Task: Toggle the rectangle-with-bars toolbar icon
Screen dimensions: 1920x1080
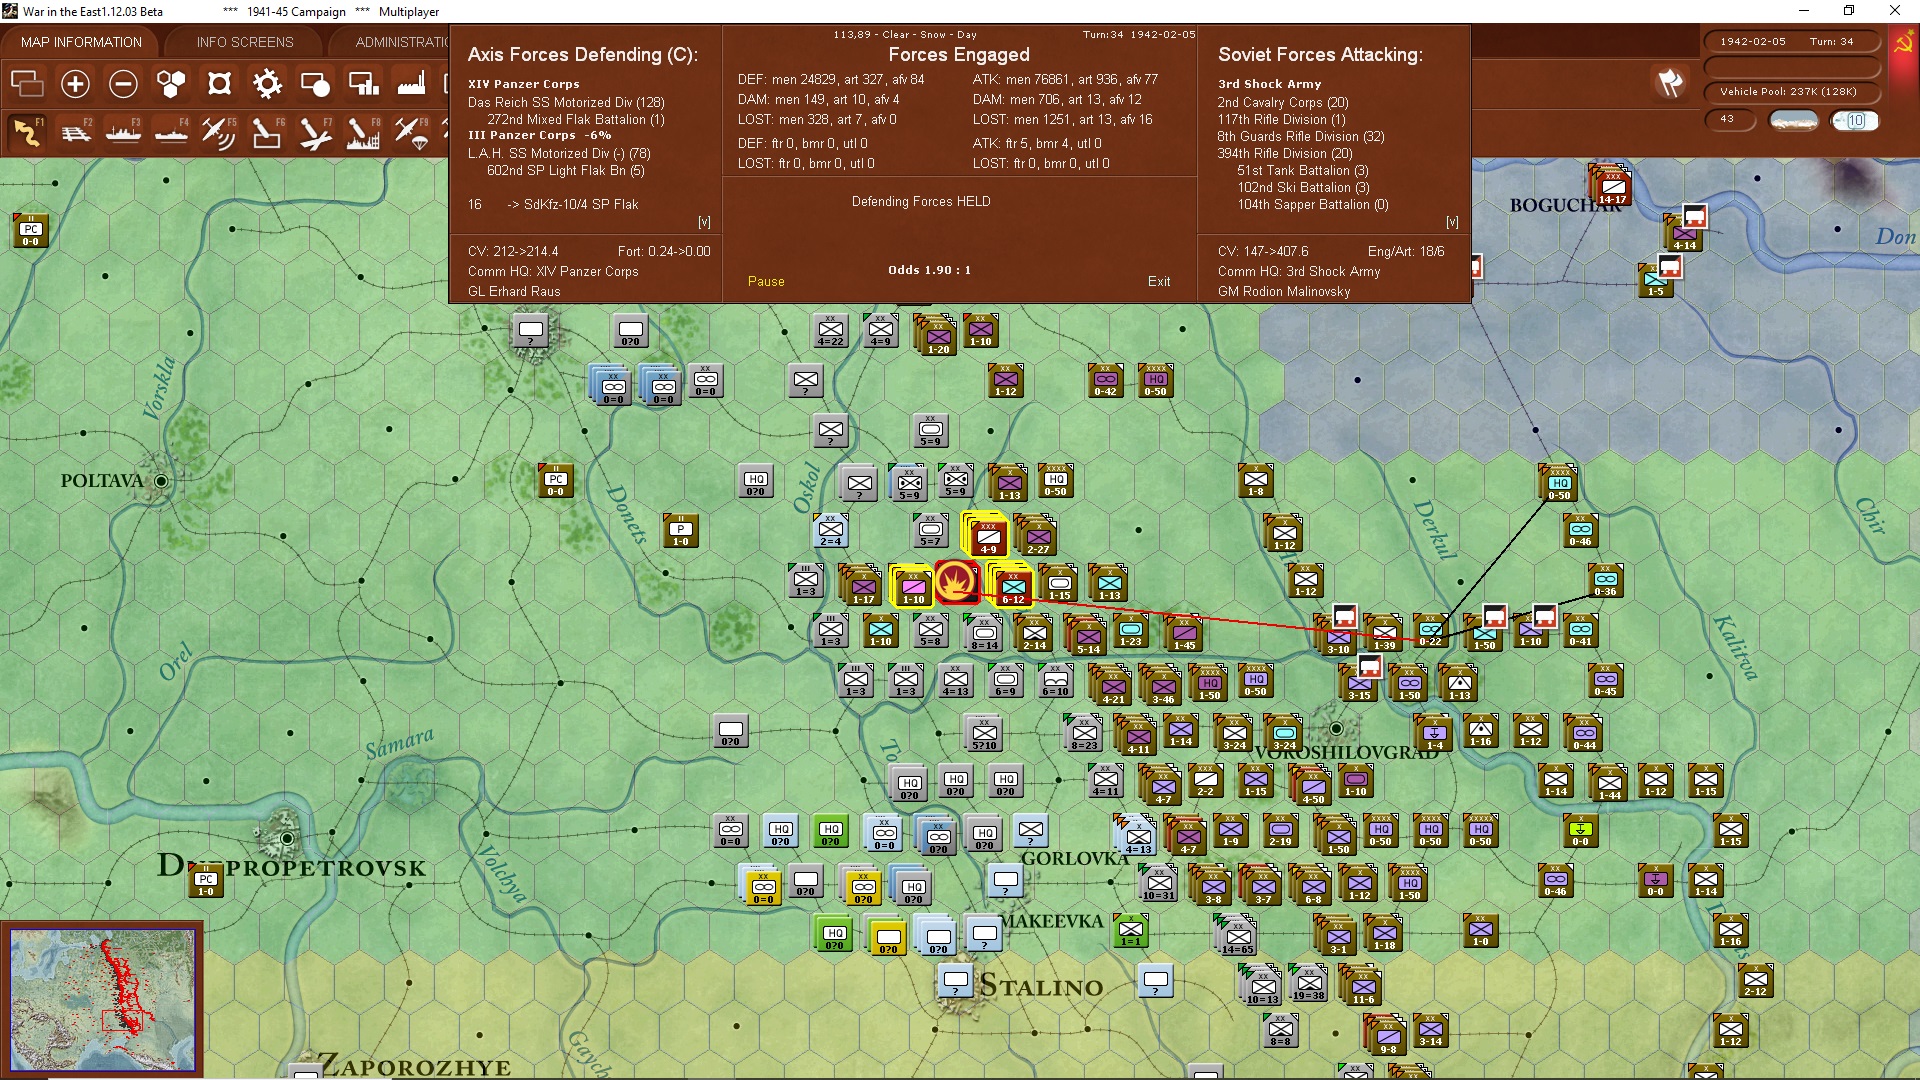Action: 363,84
